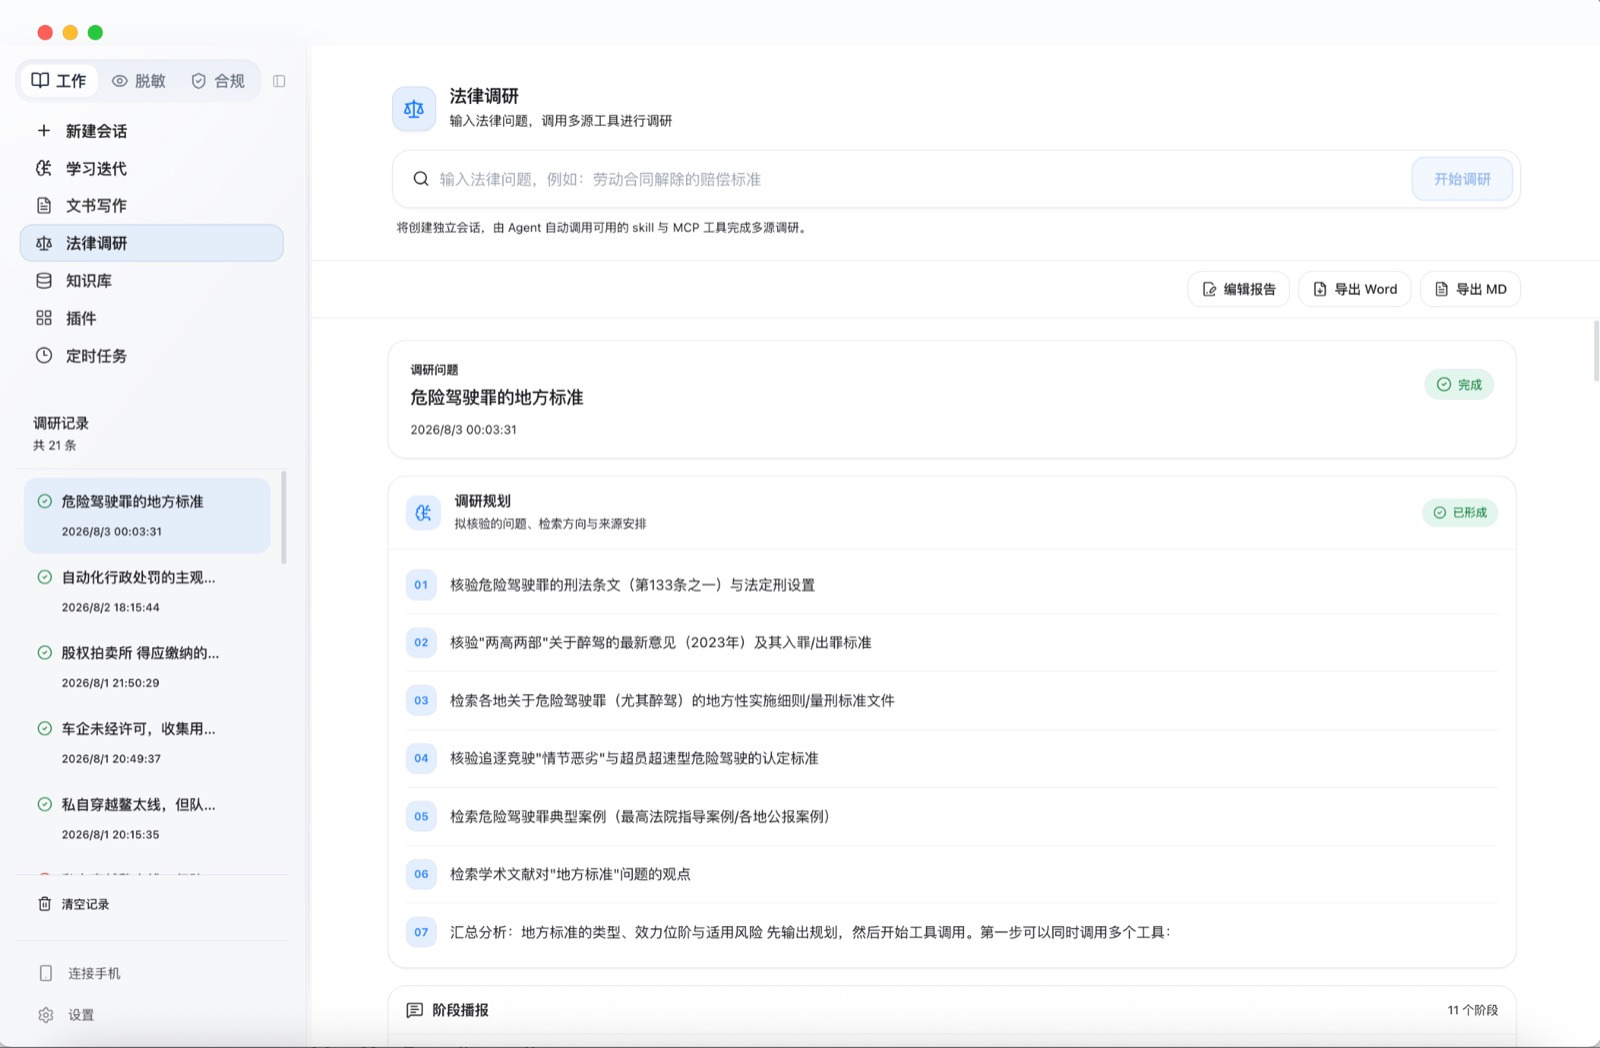Image resolution: width=1600 pixels, height=1048 pixels.
Task: Switch to the 脱敏 tab
Action: pyautogui.click(x=139, y=81)
